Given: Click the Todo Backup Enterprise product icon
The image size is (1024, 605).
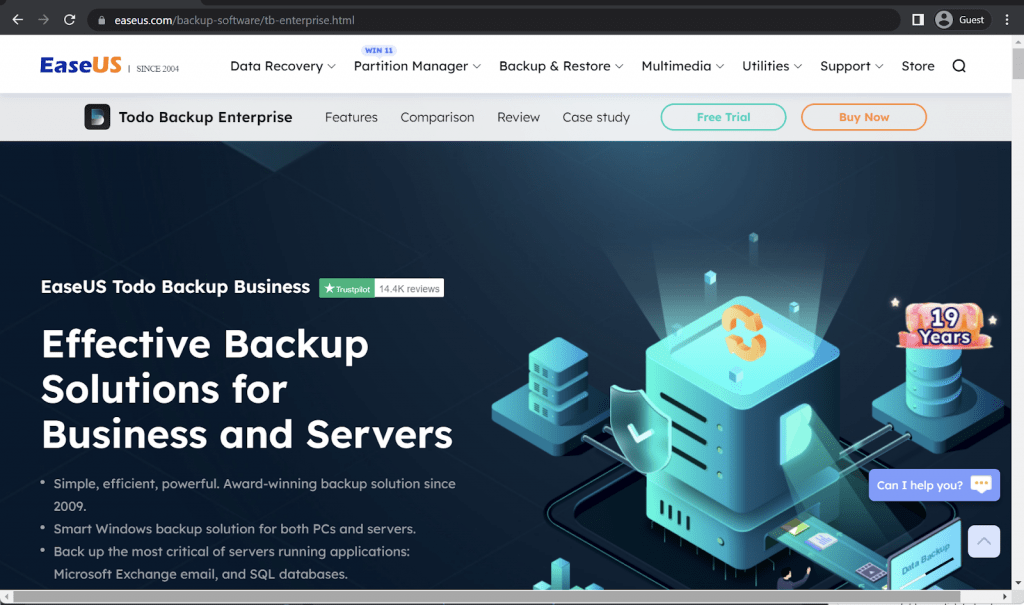Looking at the screenshot, I should click(97, 117).
